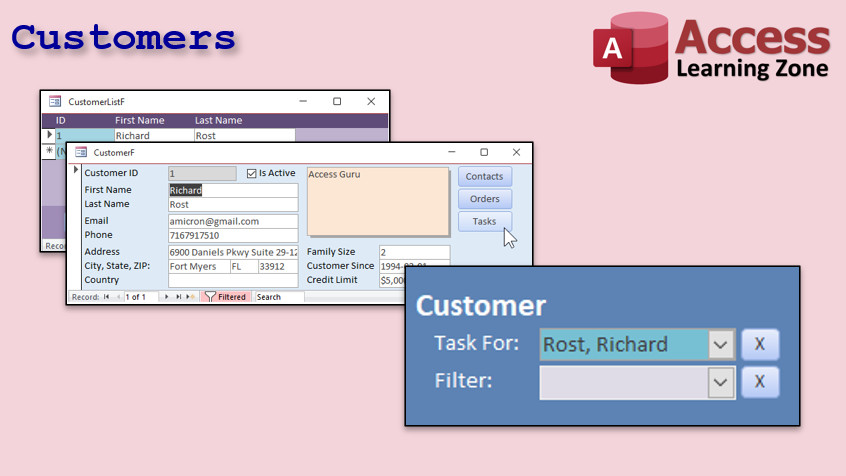This screenshot has height=476, width=846.
Task: Click the Email field with amicron@gmail.com
Action: (233, 221)
